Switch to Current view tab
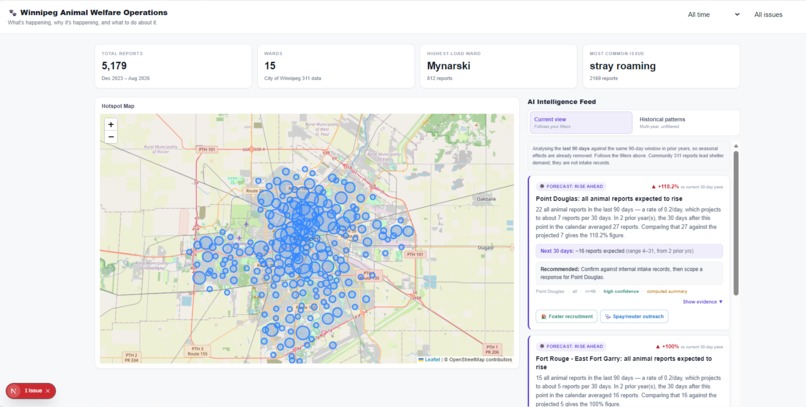Screen dimensions: 806x407 581,122
